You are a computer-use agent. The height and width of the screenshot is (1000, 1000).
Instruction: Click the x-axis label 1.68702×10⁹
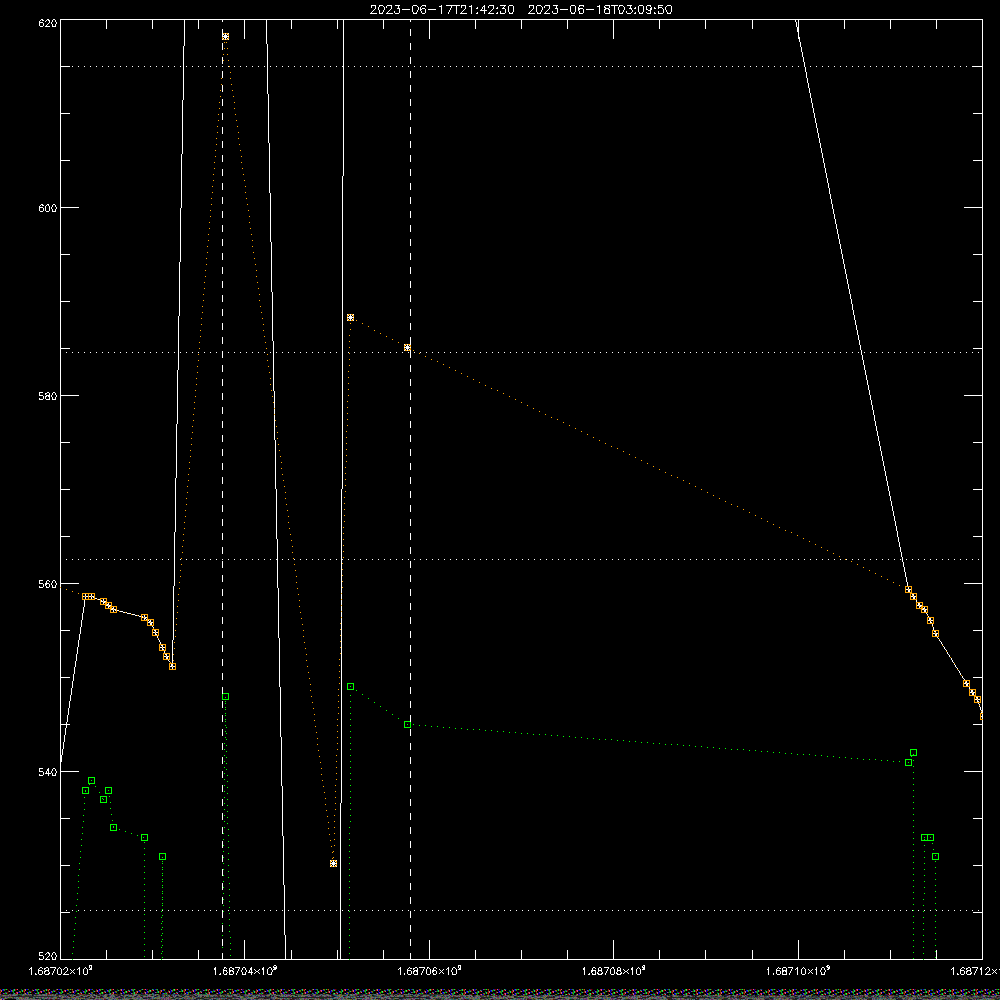click(61, 971)
